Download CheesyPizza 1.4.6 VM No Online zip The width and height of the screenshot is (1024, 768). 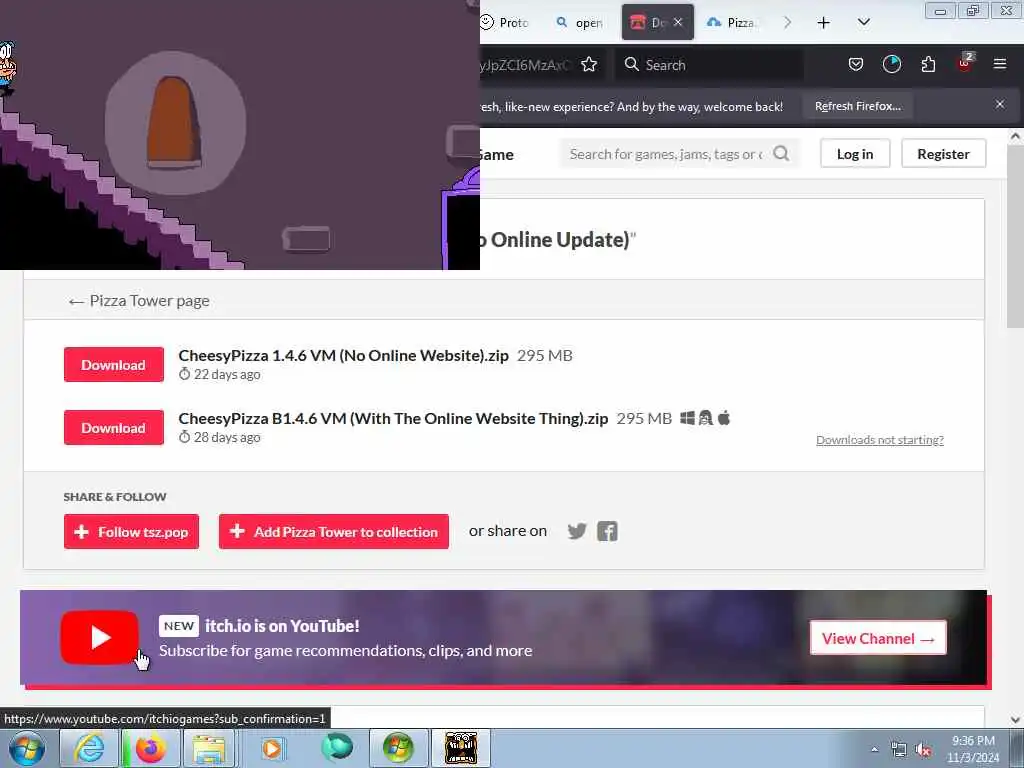(x=114, y=364)
